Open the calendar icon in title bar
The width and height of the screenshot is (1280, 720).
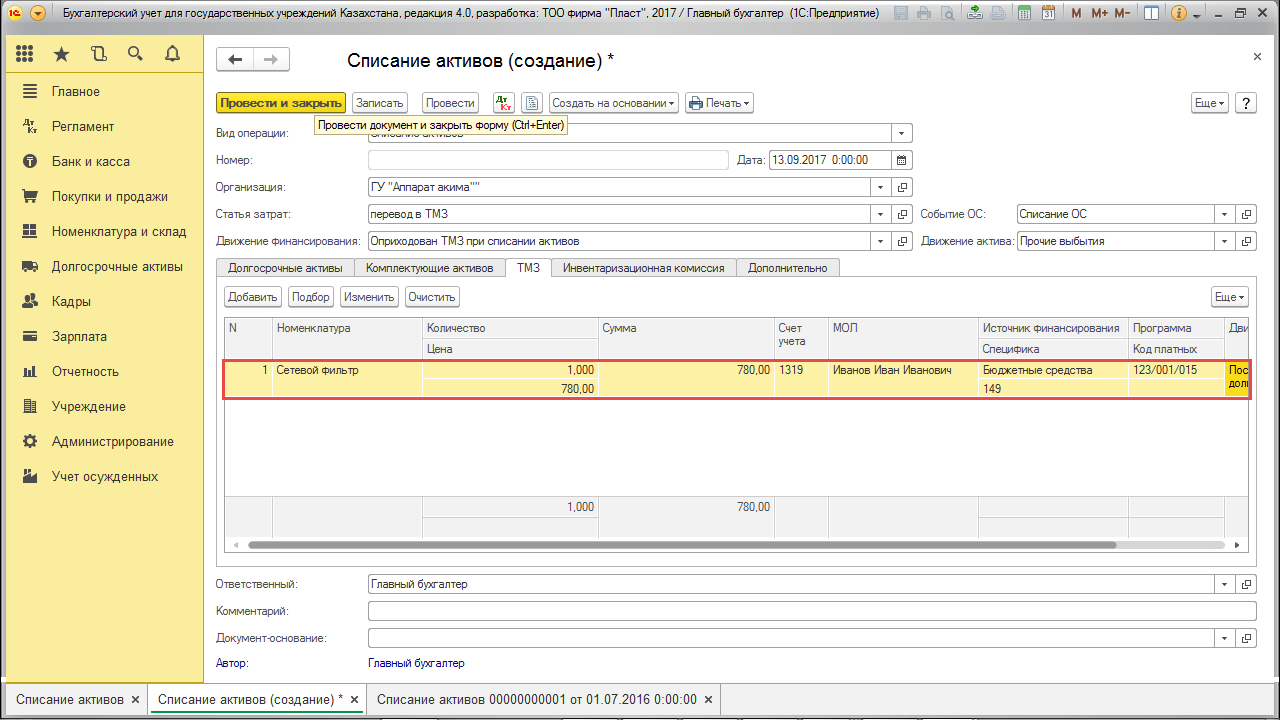point(1047,14)
